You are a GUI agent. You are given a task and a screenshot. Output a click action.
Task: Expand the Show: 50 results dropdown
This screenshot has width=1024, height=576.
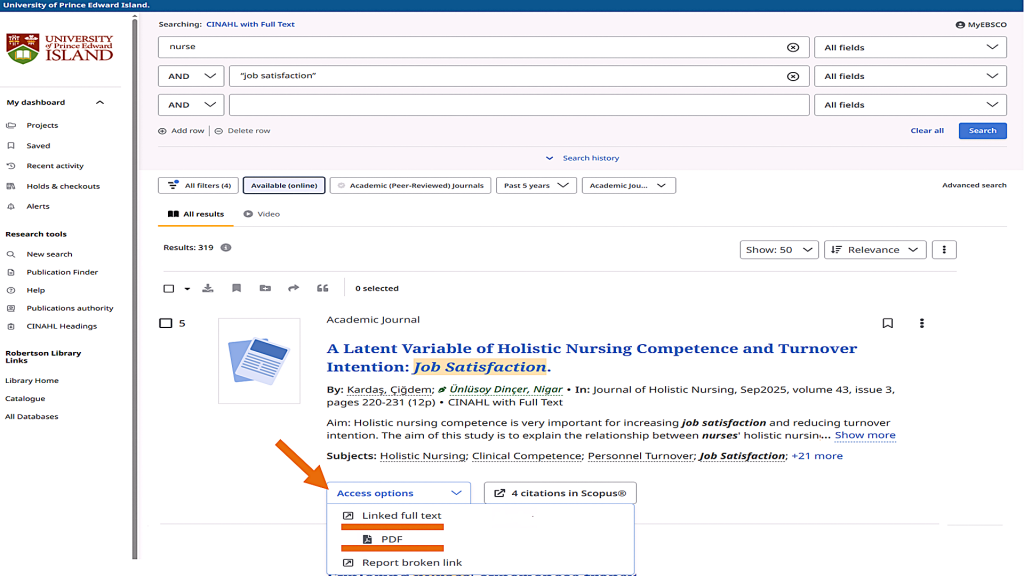click(780, 250)
